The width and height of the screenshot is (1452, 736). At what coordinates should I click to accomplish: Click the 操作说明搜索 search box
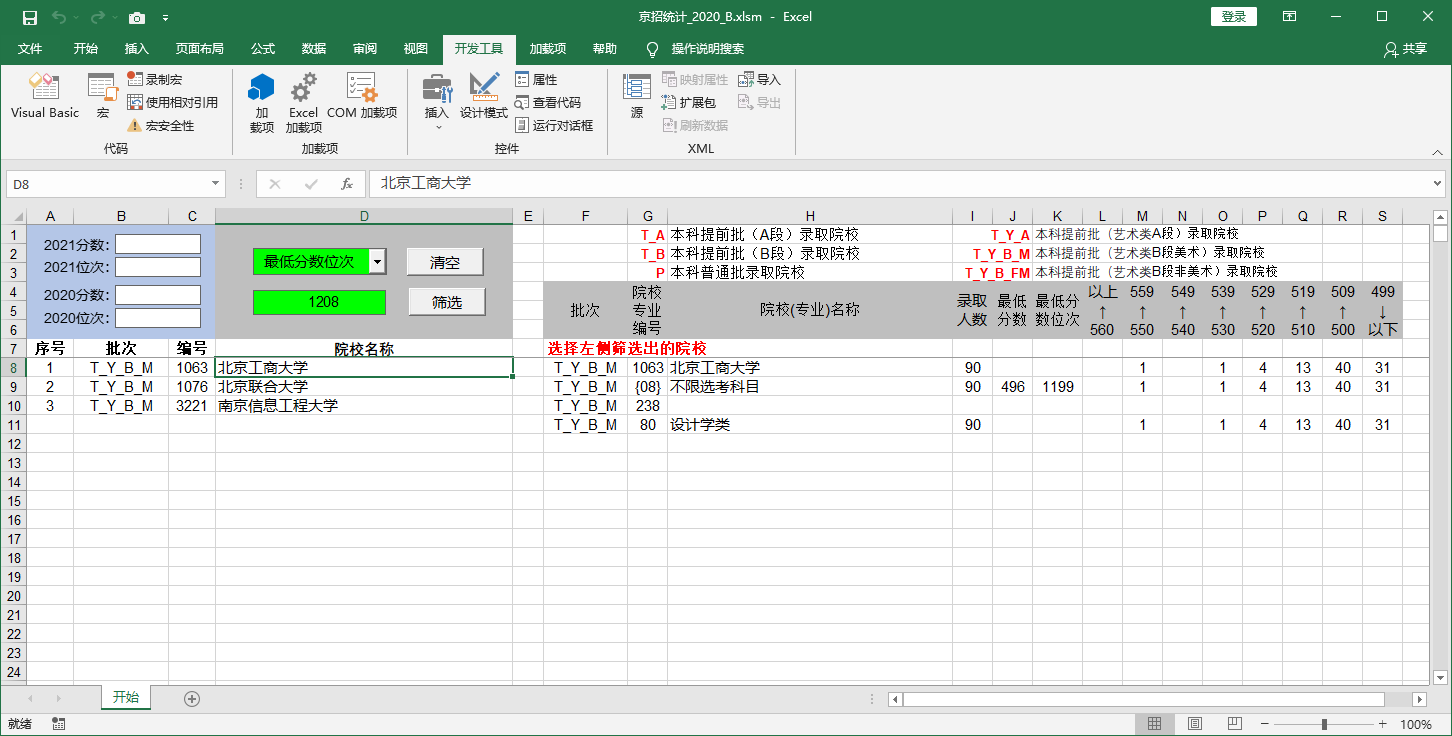coord(707,48)
